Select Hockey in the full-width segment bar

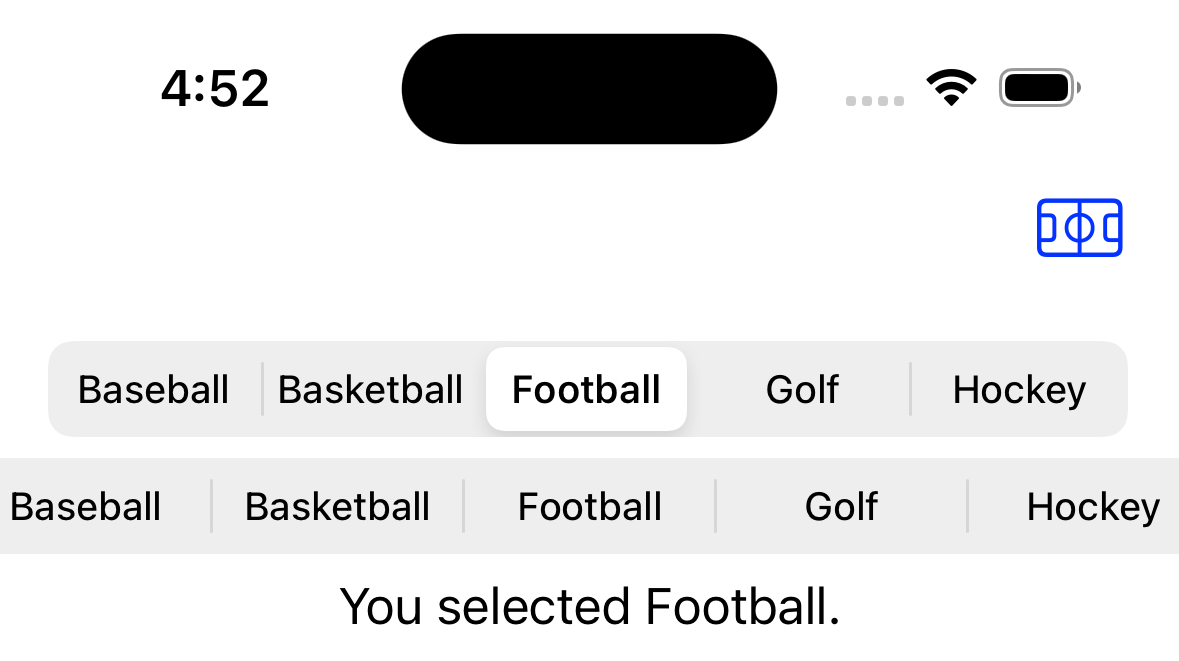click(x=1093, y=506)
